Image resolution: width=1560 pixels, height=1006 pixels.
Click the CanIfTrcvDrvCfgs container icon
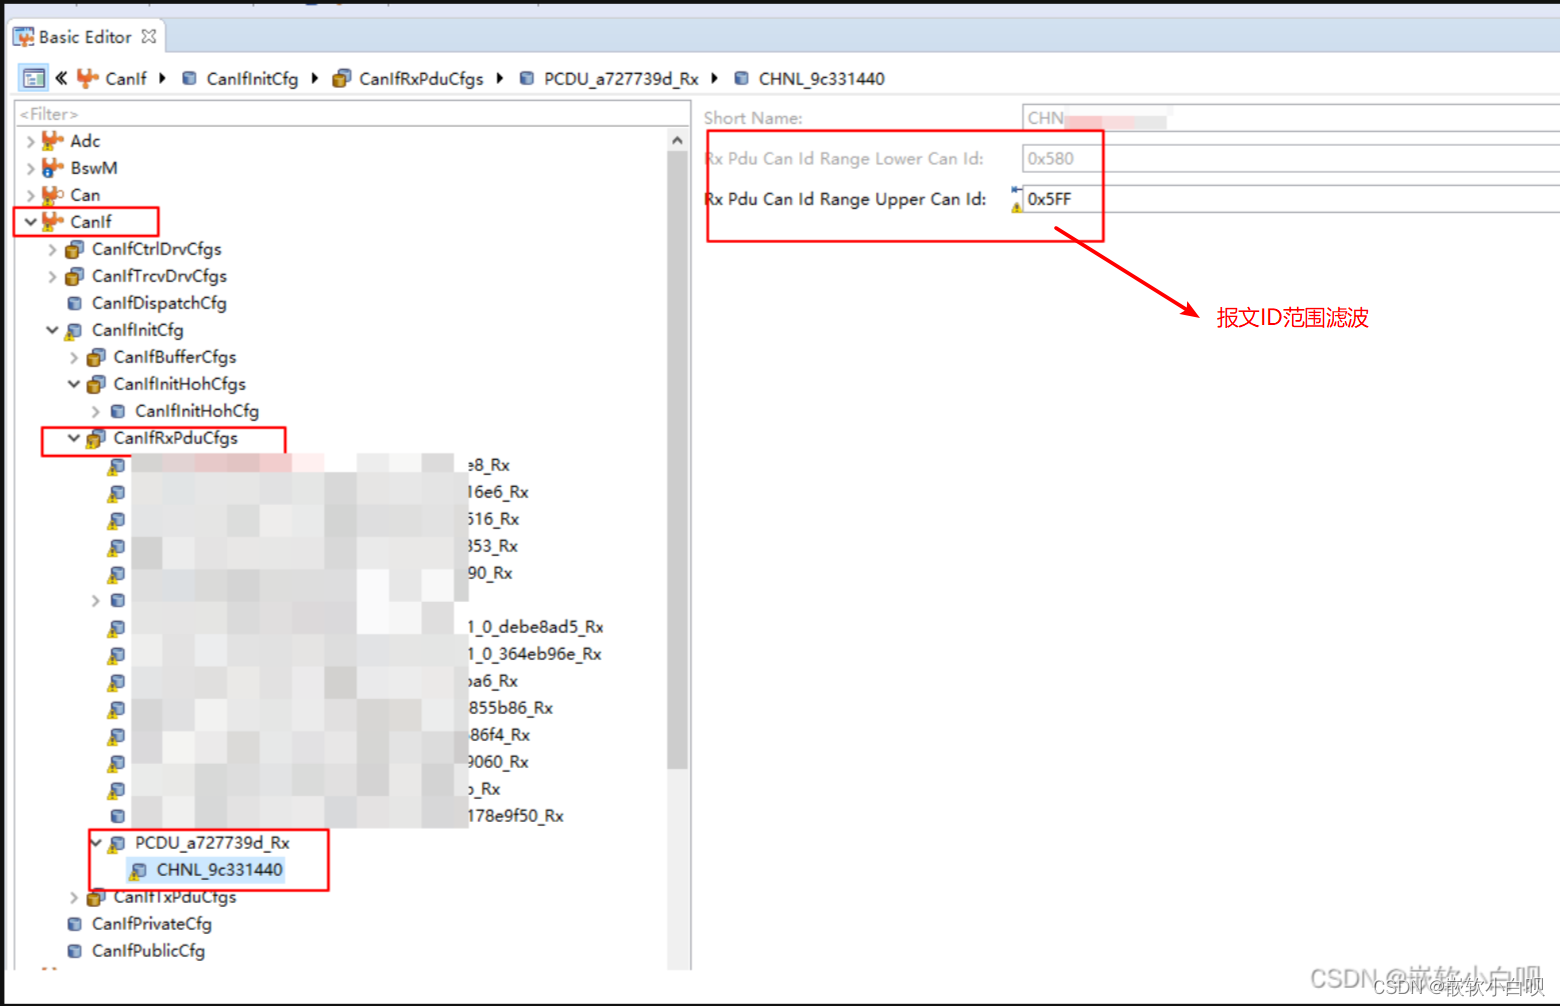click(74, 276)
